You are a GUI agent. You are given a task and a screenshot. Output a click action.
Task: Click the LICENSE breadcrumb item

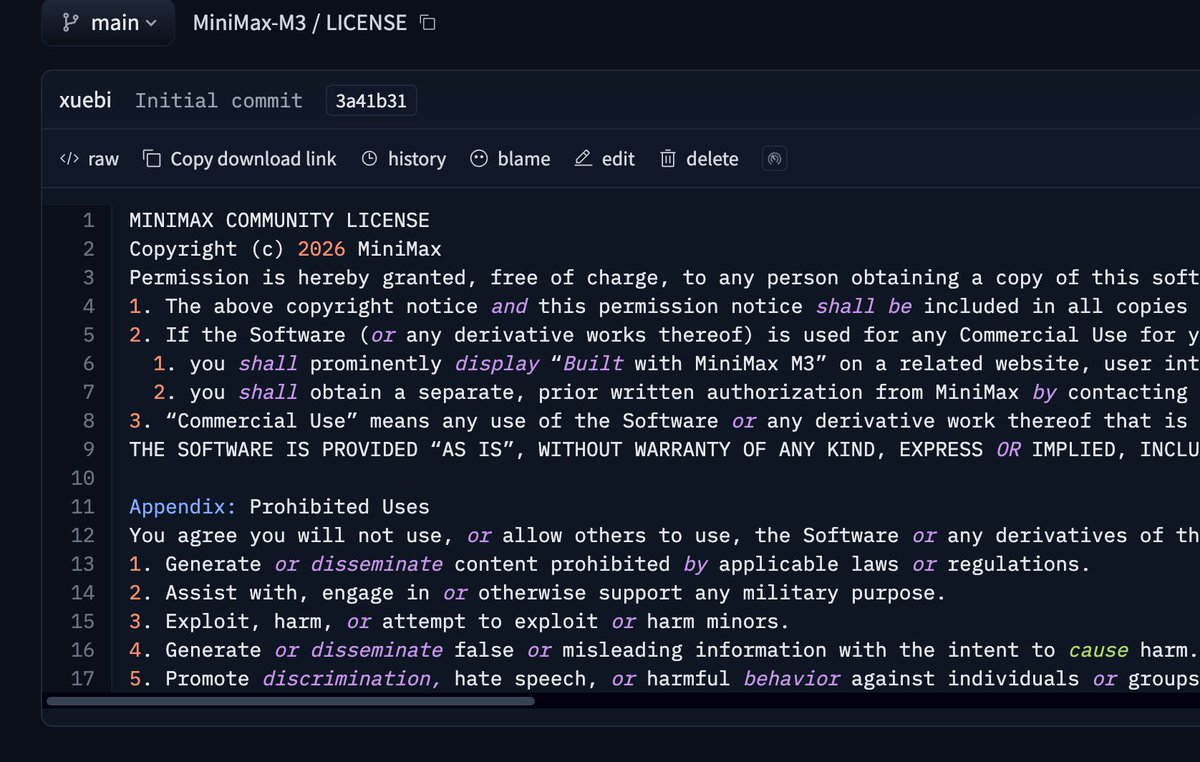tap(366, 22)
